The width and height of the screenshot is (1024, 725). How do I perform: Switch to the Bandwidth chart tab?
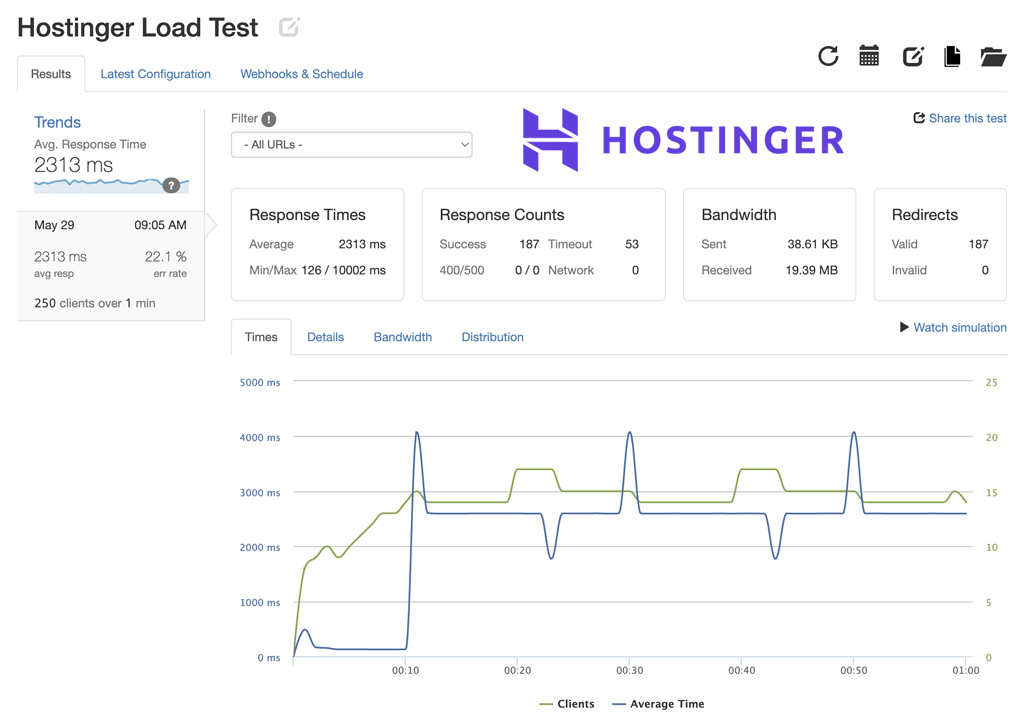coord(402,337)
